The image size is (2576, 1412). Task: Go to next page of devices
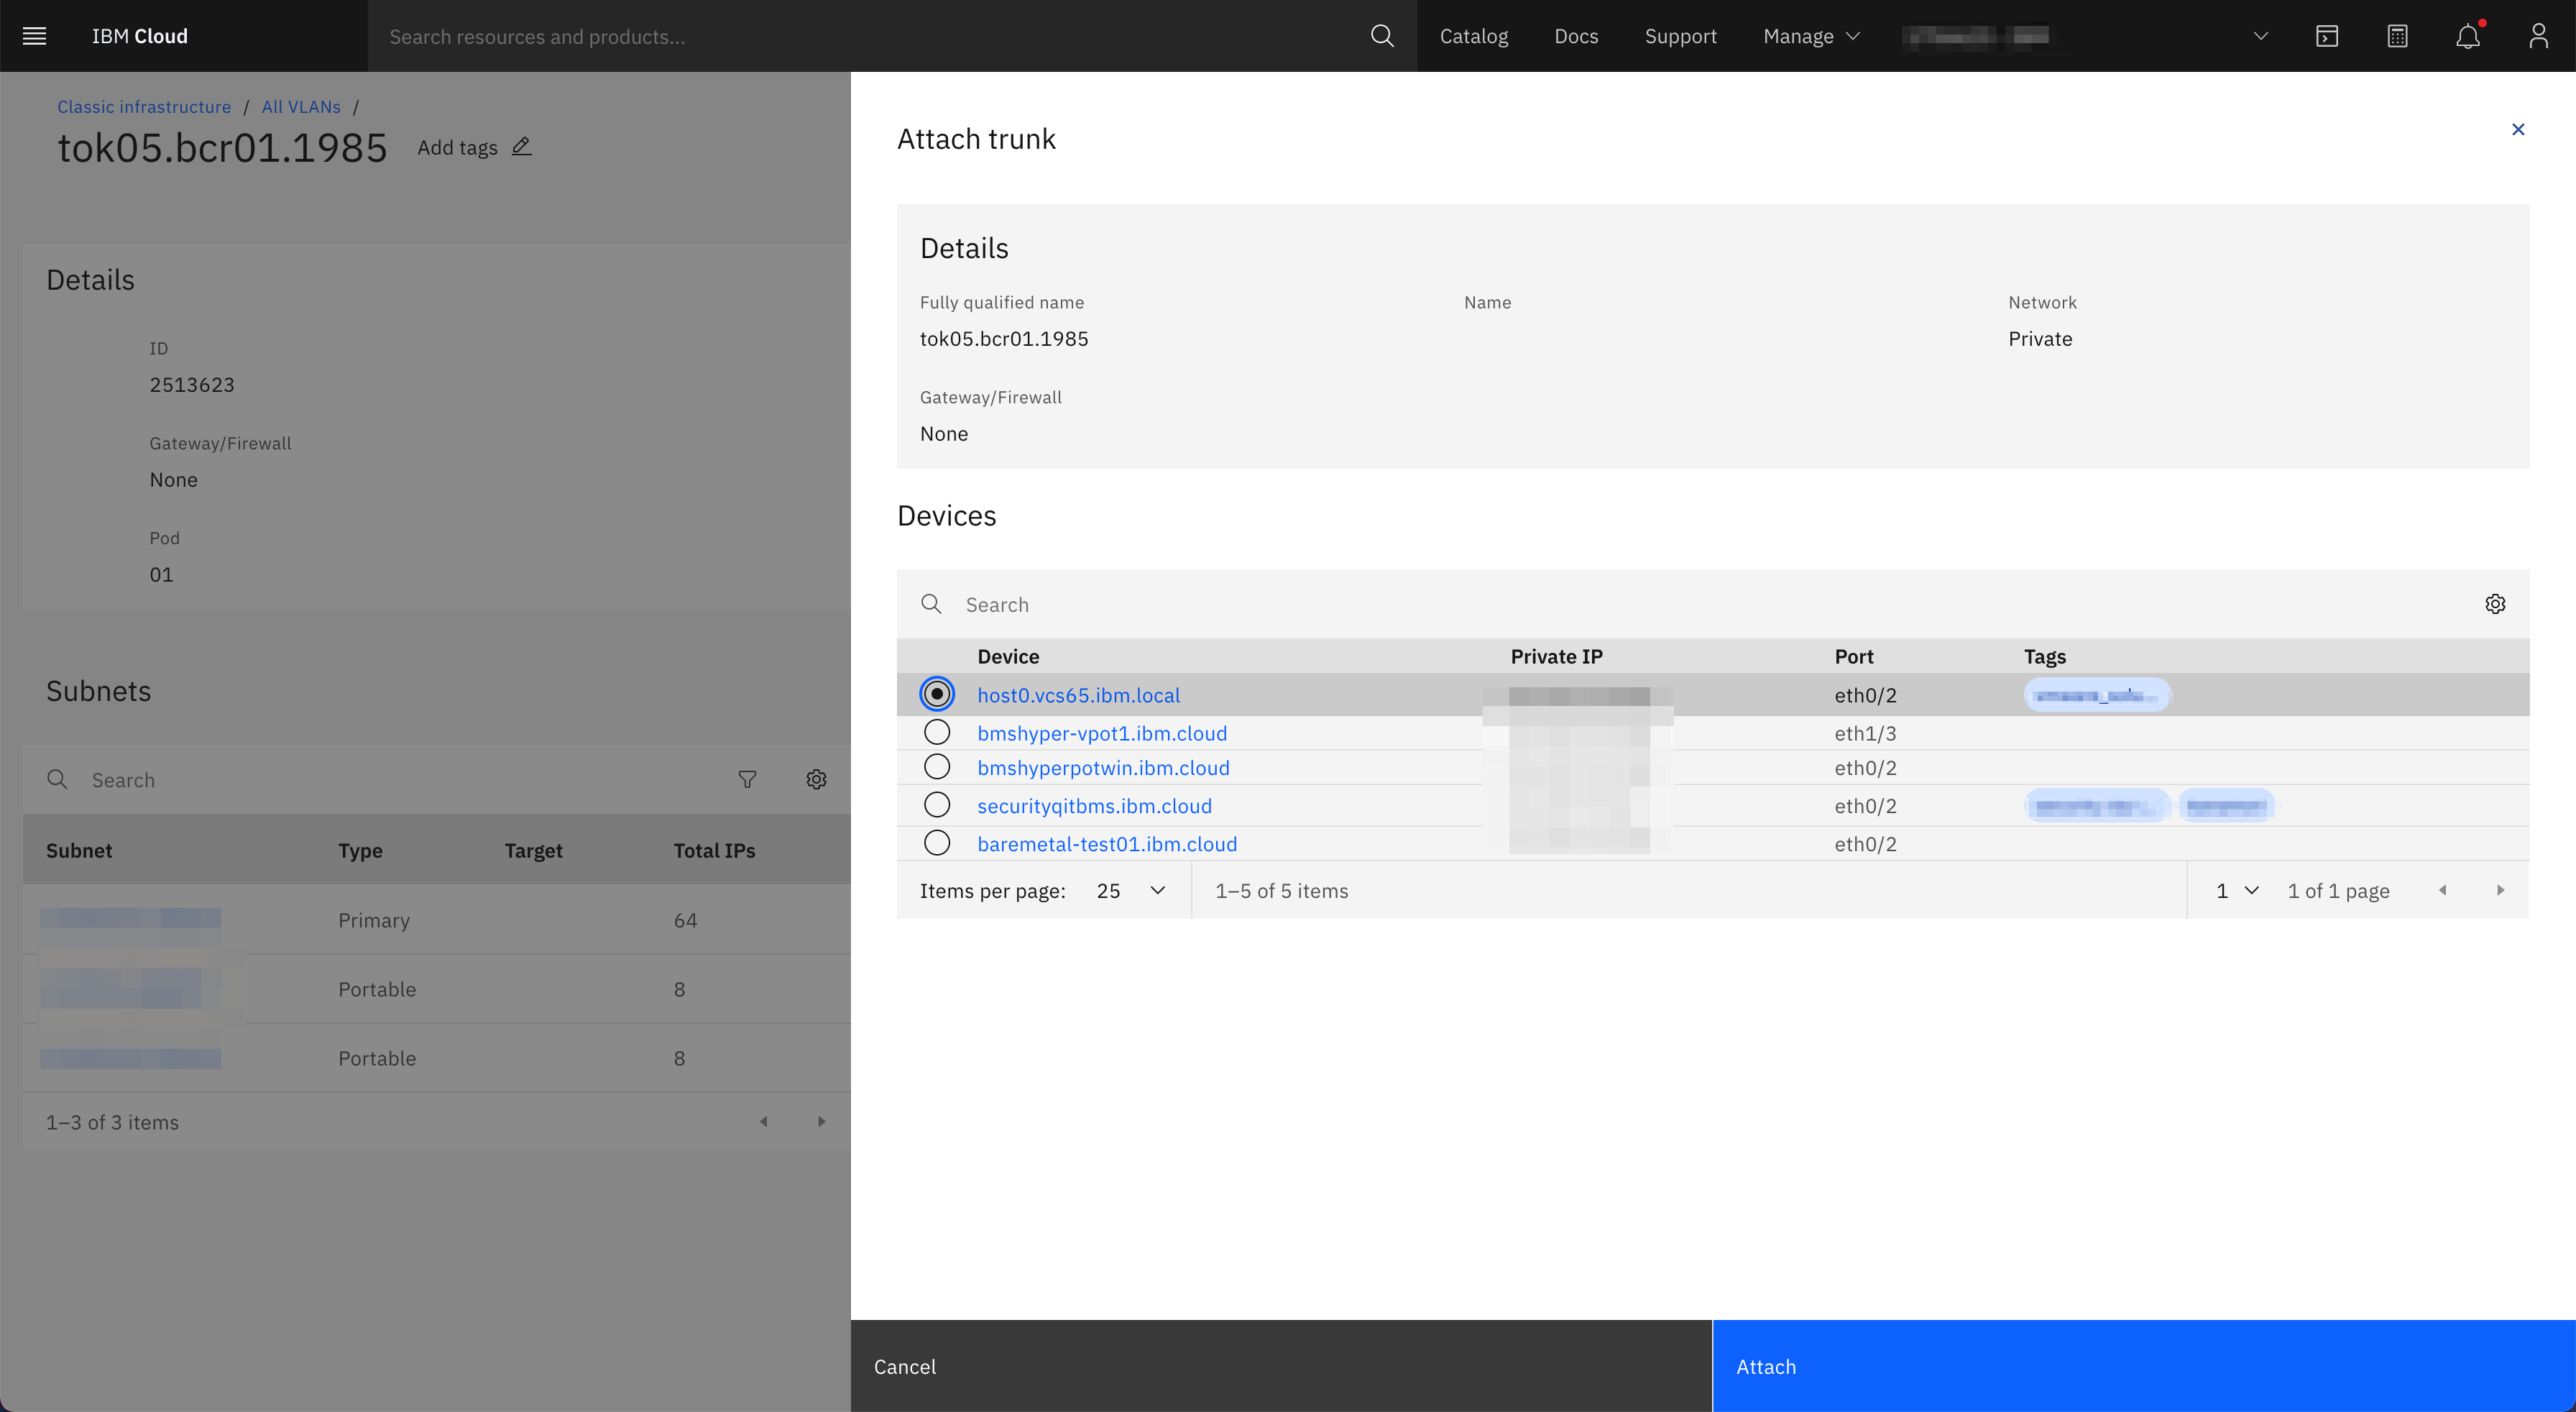tap(2500, 890)
